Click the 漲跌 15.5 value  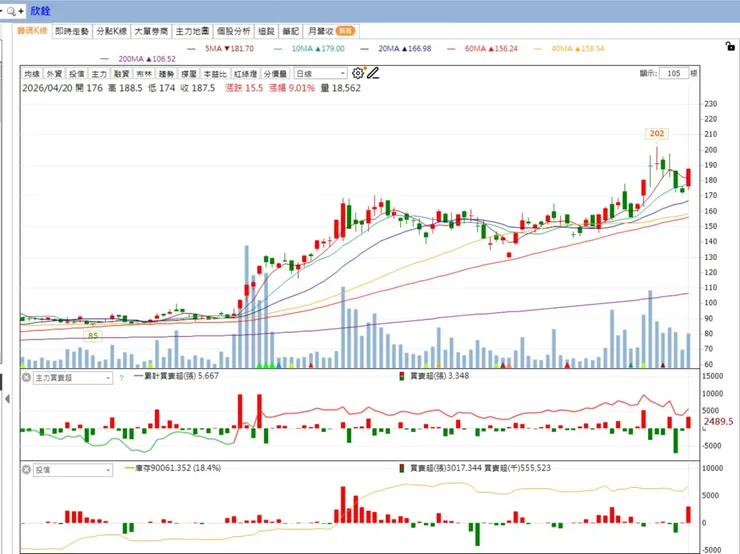point(244,88)
